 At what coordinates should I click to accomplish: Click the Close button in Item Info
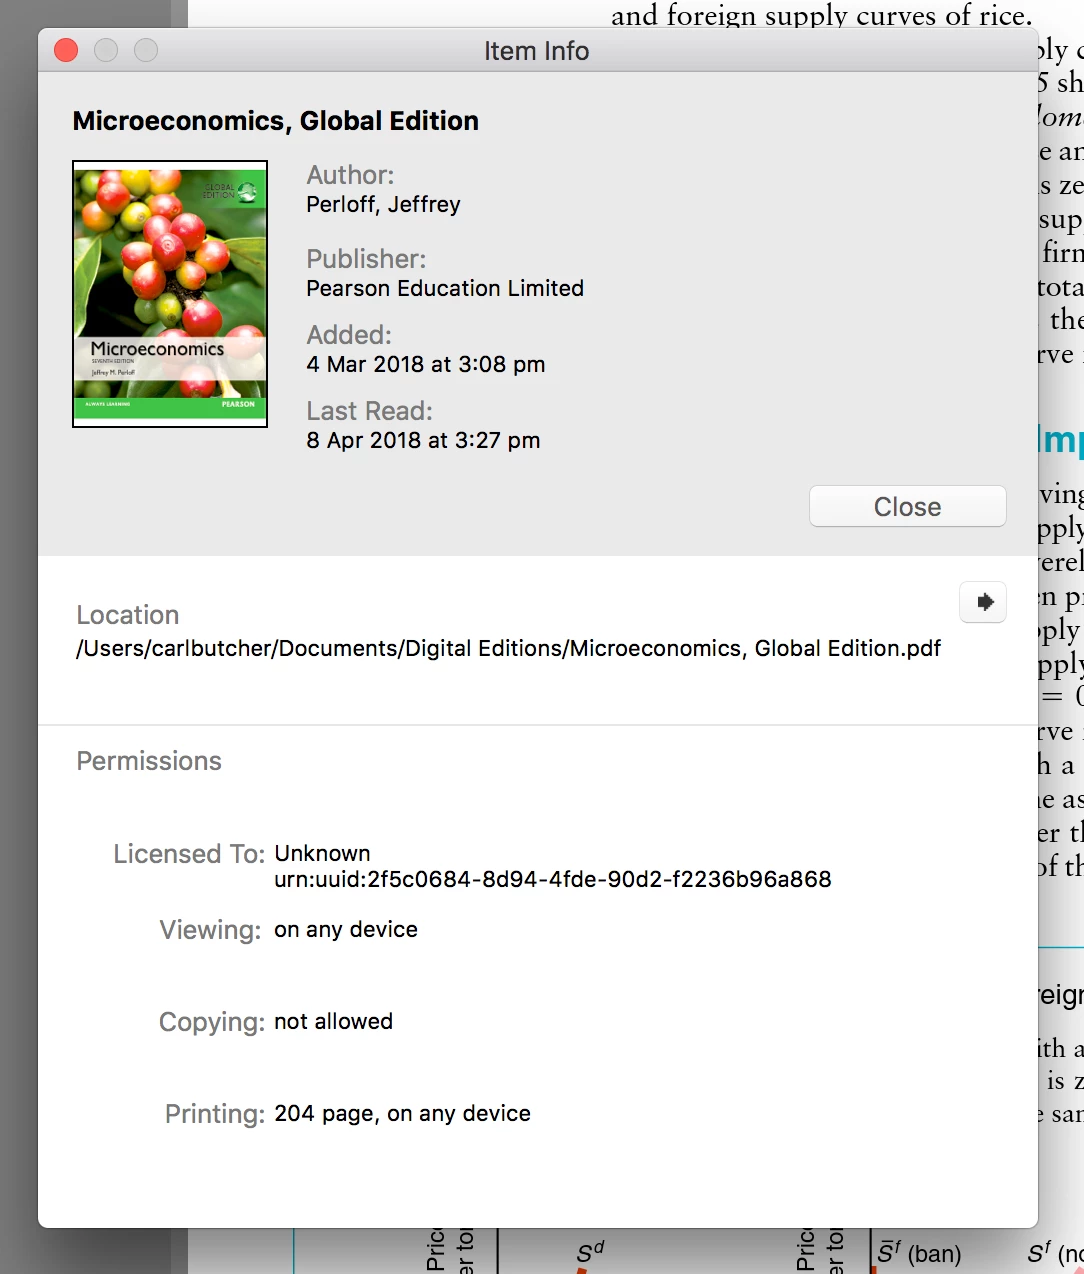(907, 506)
